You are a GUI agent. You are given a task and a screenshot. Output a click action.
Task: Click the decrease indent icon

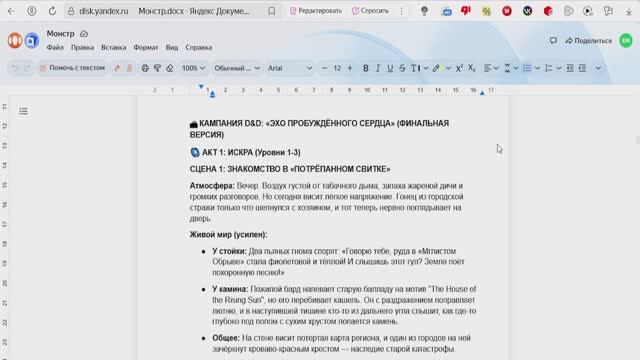point(570,68)
